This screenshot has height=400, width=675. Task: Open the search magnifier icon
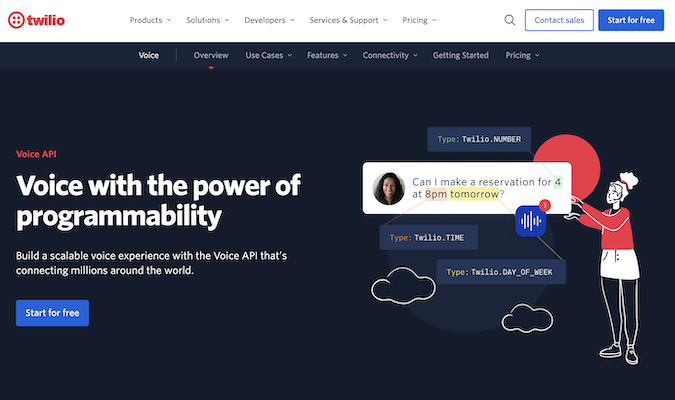tap(510, 20)
